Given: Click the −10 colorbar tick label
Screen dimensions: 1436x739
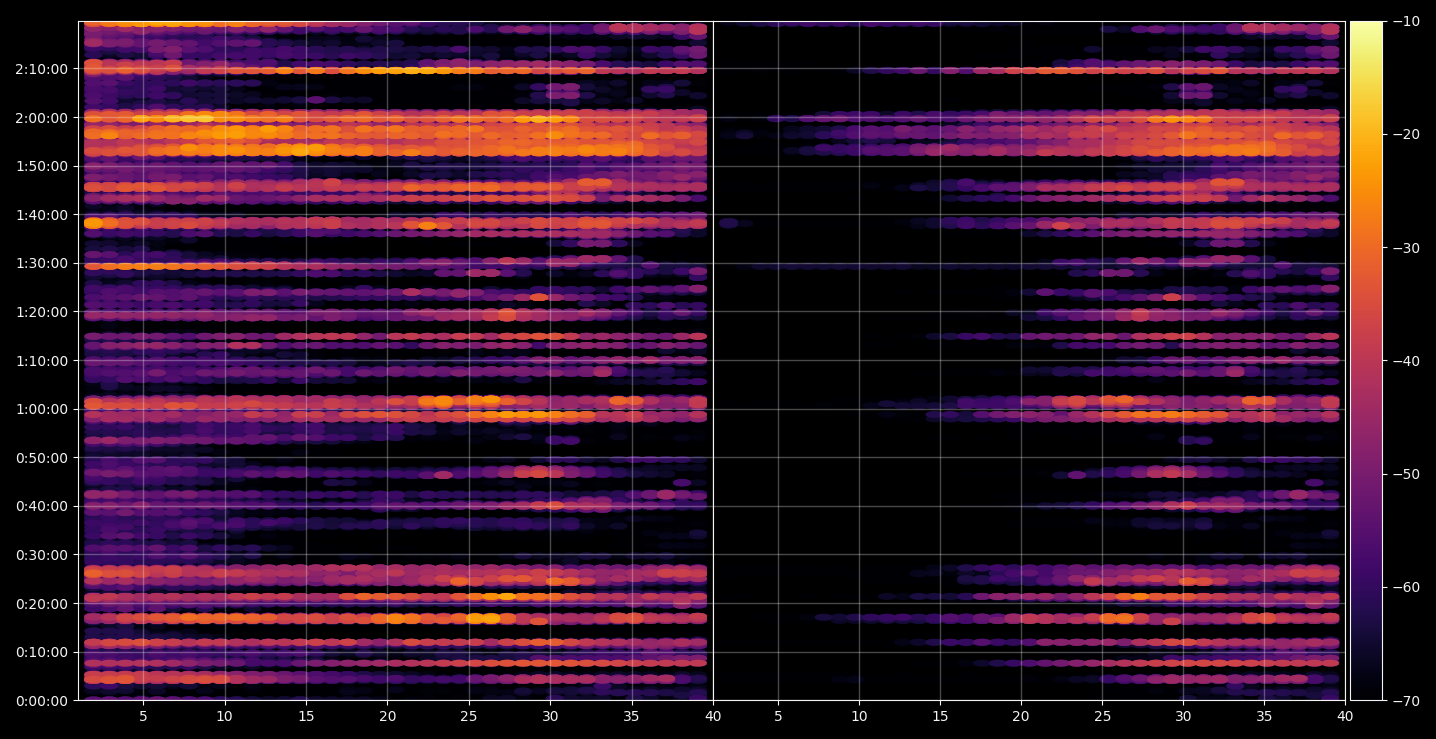Looking at the screenshot, I should click(1406, 22).
